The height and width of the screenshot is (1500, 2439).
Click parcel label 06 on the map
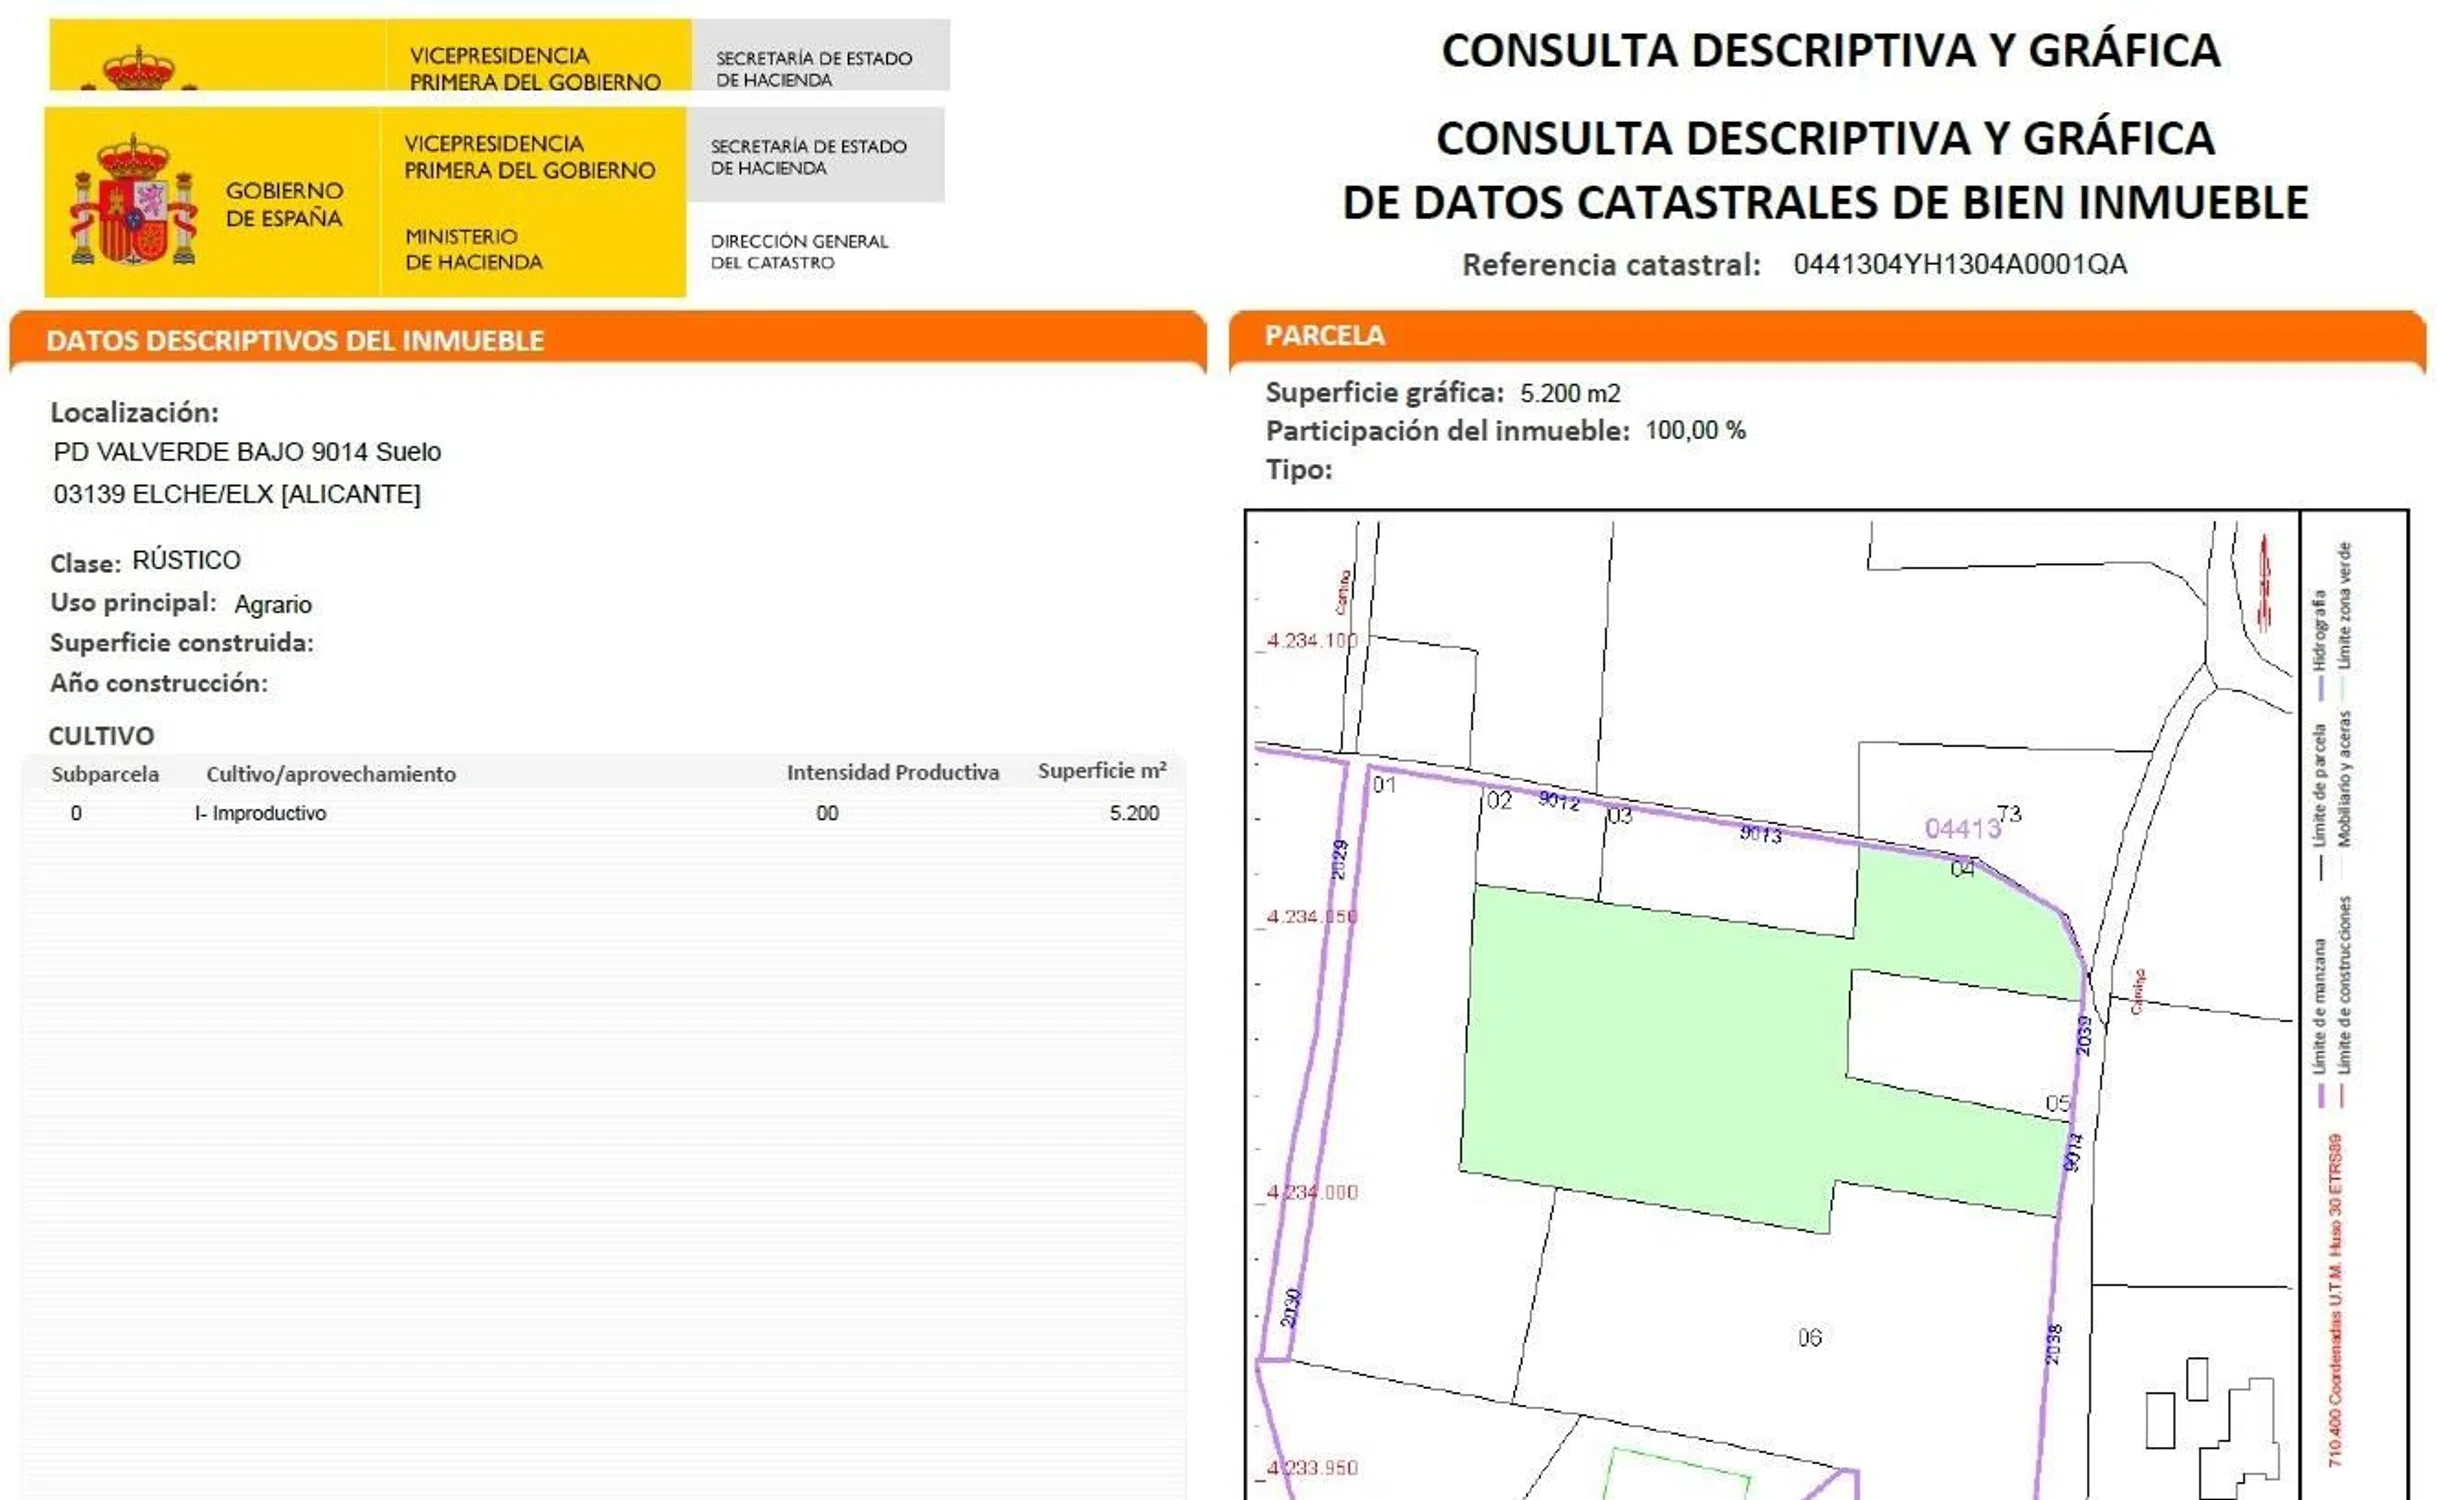click(x=1808, y=1337)
